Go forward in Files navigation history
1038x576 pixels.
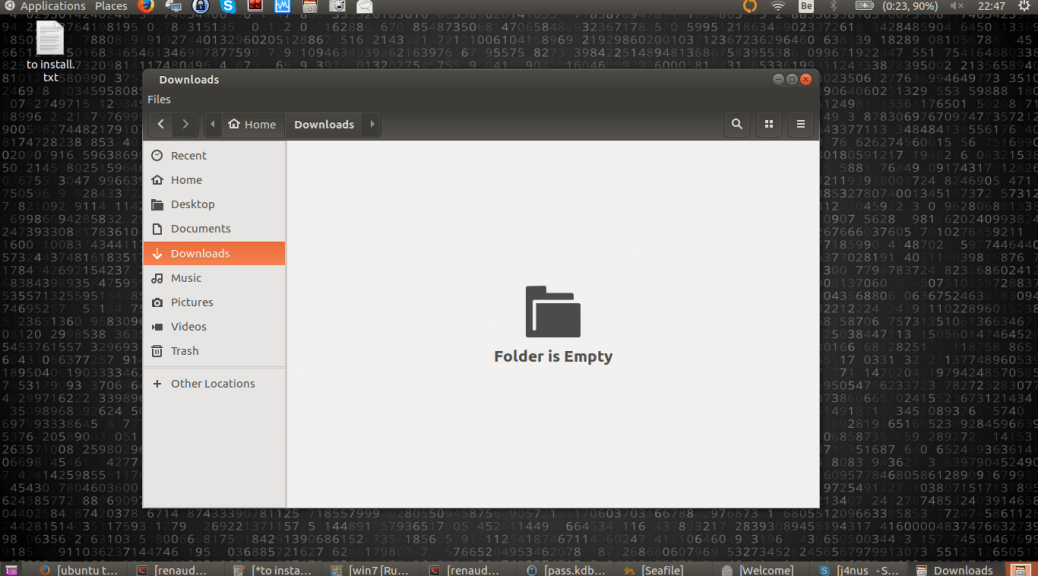click(185, 124)
